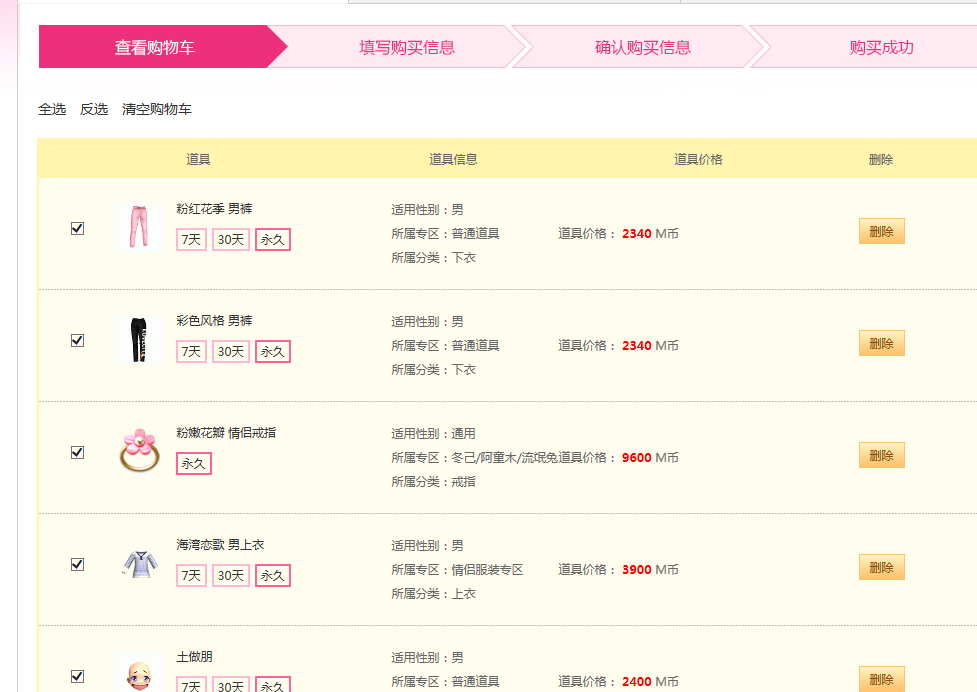Uncheck the 土做朋 item checkbox
Viewport: 977px width, 692px height.
tap(77, 676)
